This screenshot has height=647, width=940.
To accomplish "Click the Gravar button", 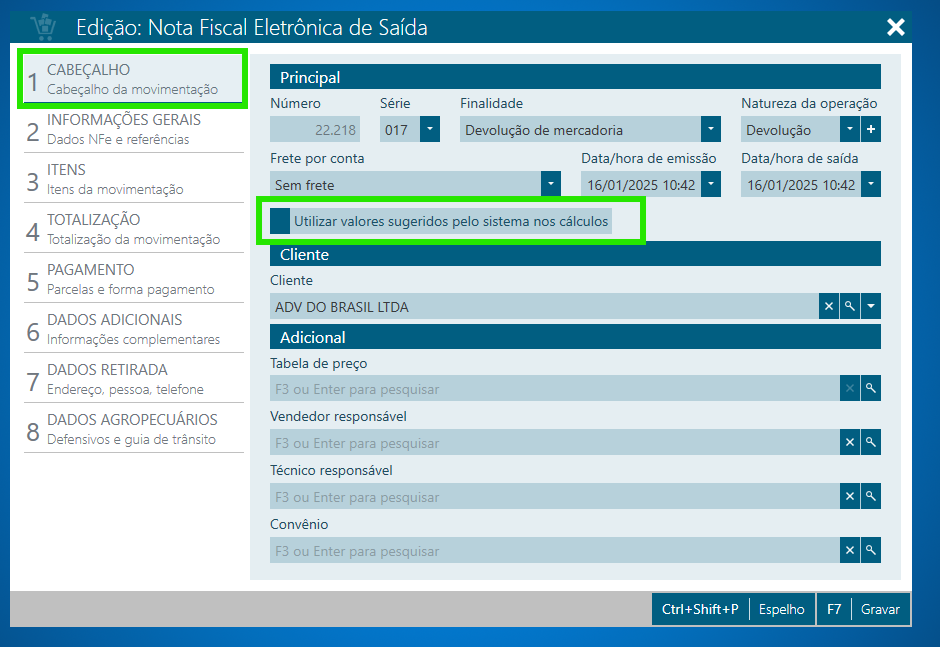I will tap(880, 609).
